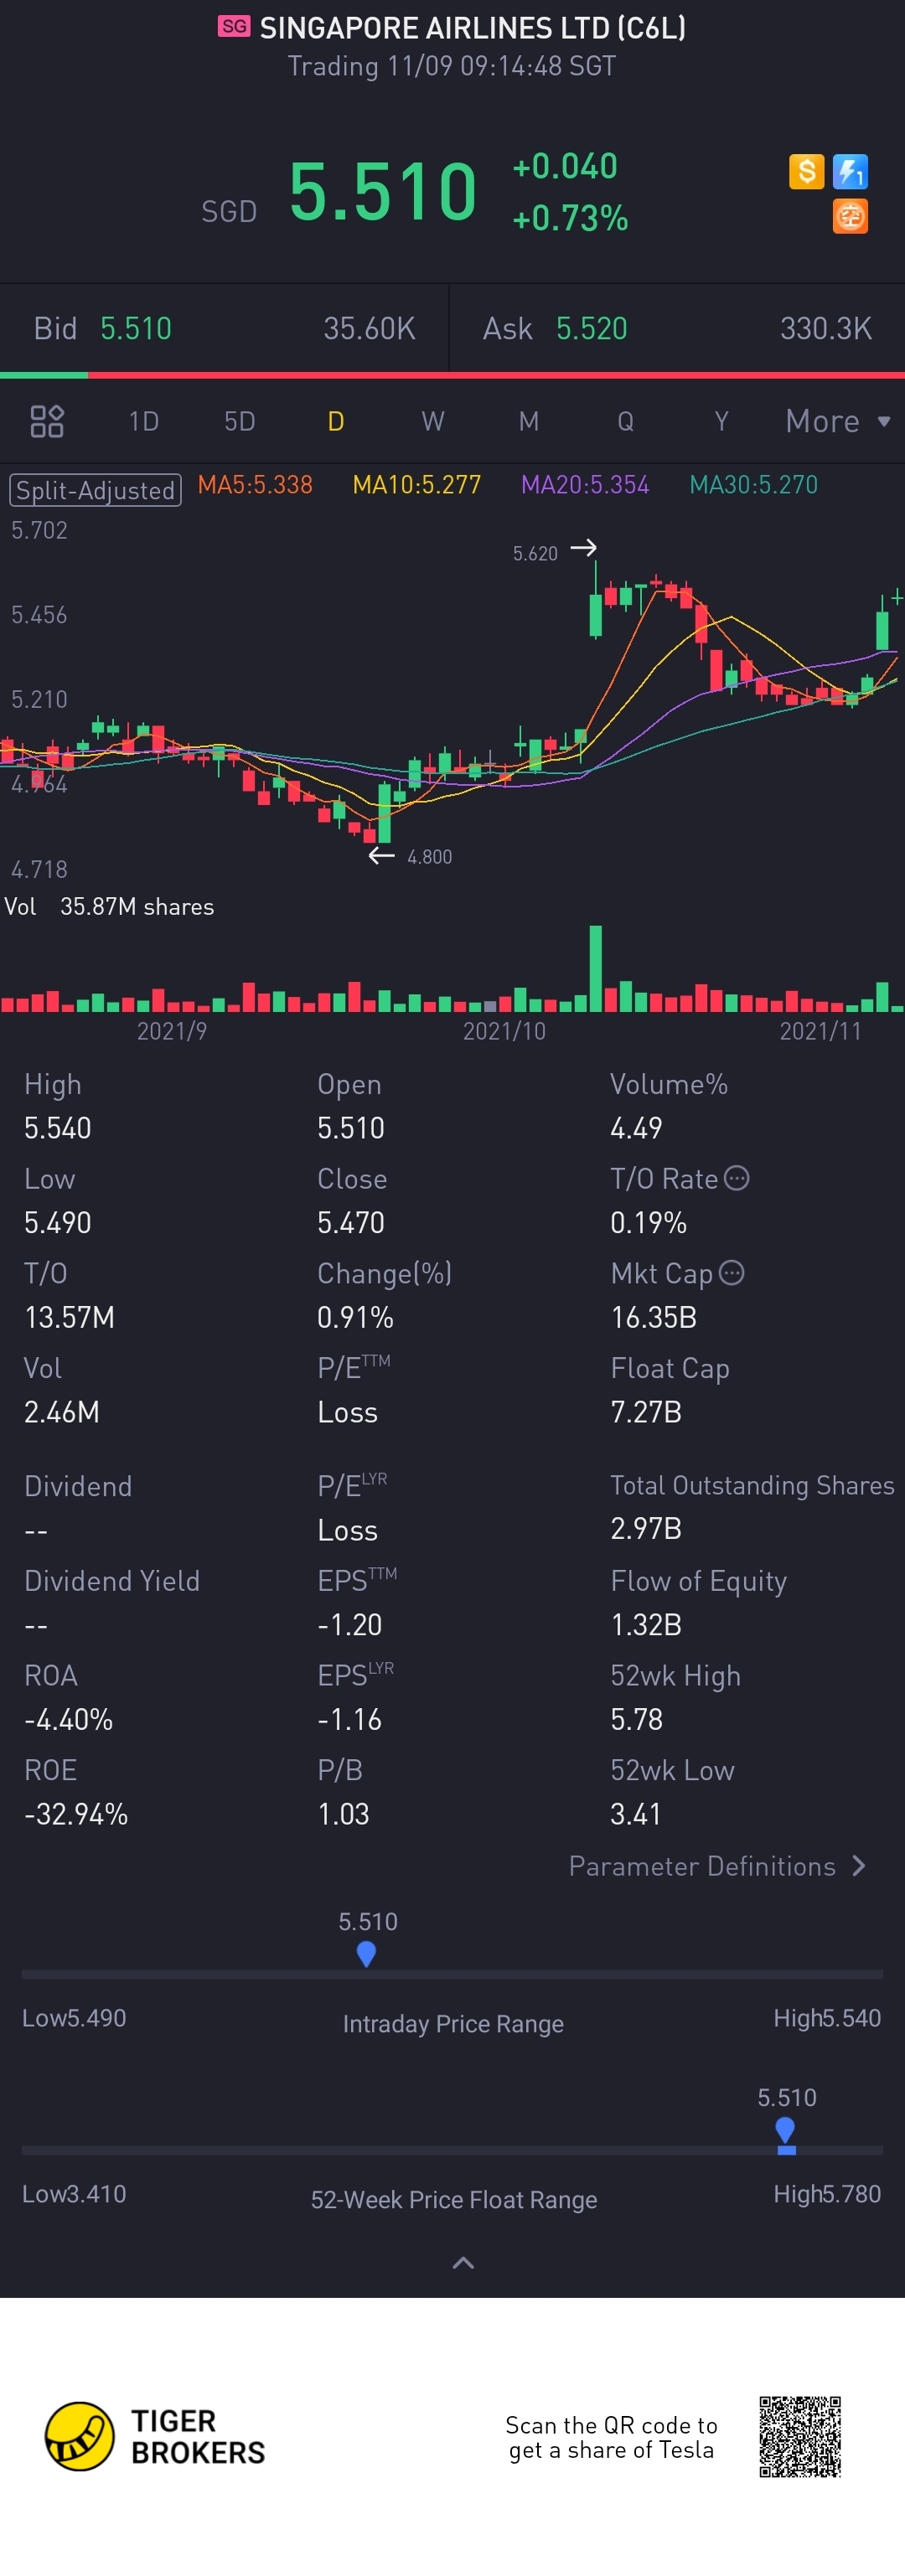Image resolution: width=905 pixels, height=2576 pixels.
Task: Tap the intraday price range marker
Action: (x=366, y=1954)
